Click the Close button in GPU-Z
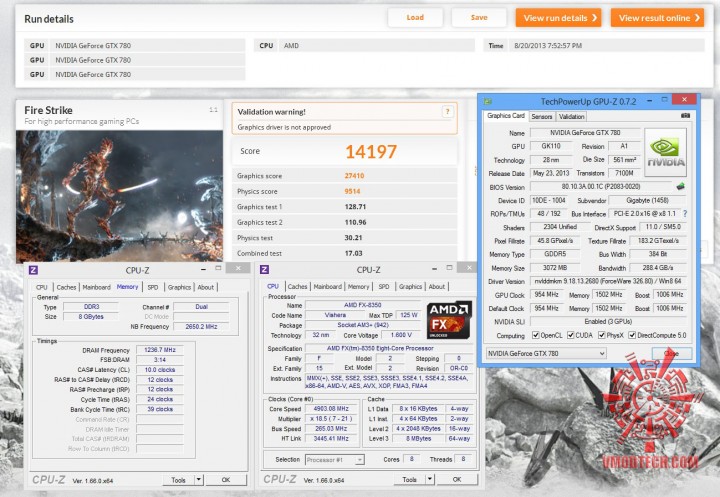This screenshot has height=497, width=720. tap(671, 353)
